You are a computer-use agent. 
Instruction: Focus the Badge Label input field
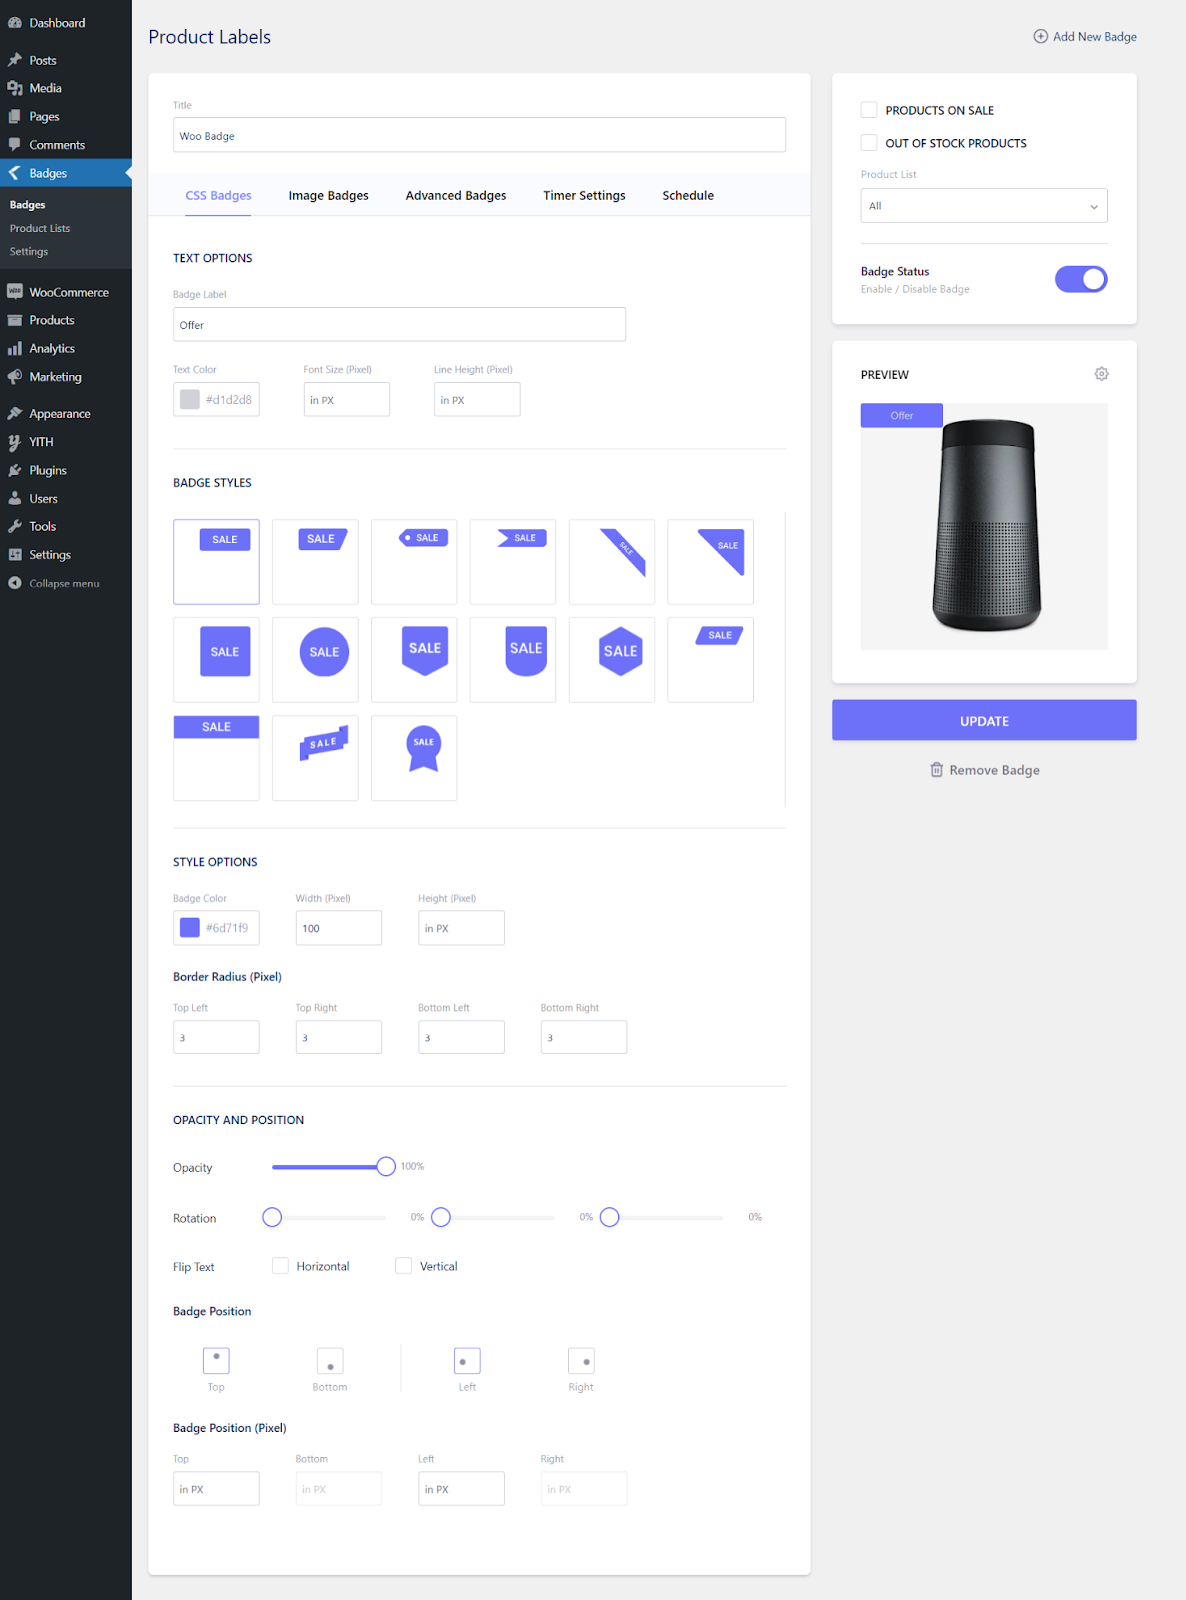[x=399, y=324]
